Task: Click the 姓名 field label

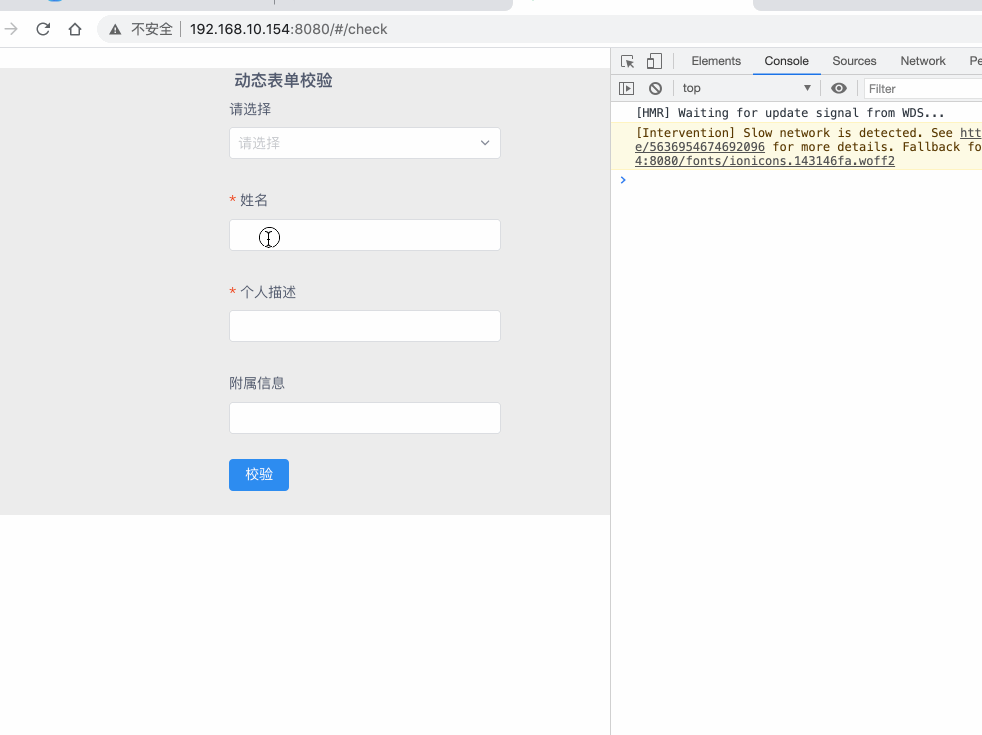Action: pyautogui.click(x=254, y=200)
